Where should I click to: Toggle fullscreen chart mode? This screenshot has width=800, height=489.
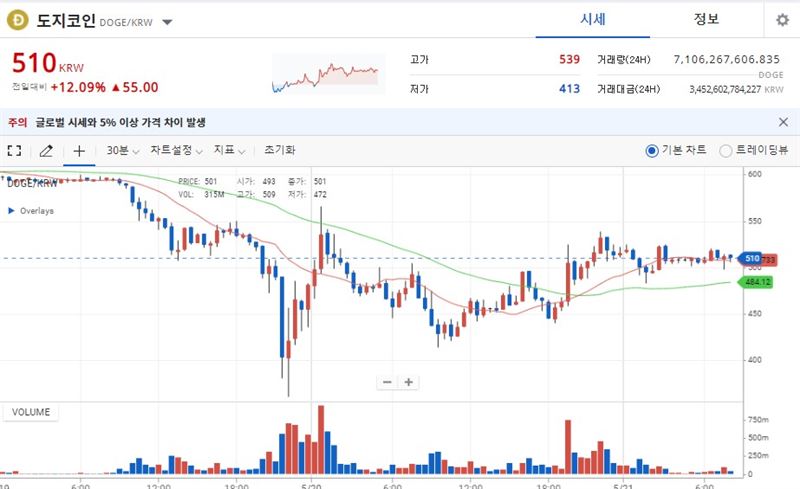(x=14, y=151)
